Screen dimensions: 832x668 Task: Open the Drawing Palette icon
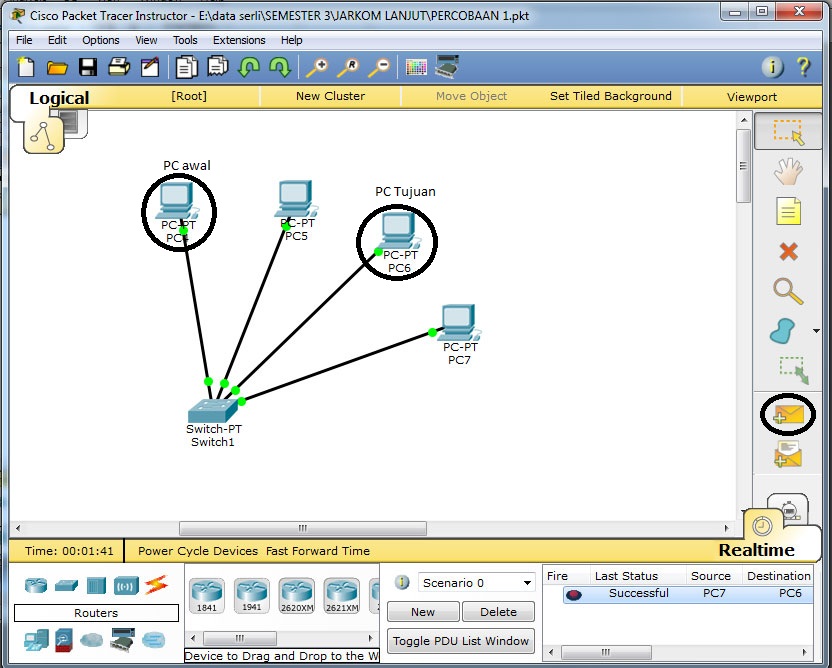(x=416, y=67)
